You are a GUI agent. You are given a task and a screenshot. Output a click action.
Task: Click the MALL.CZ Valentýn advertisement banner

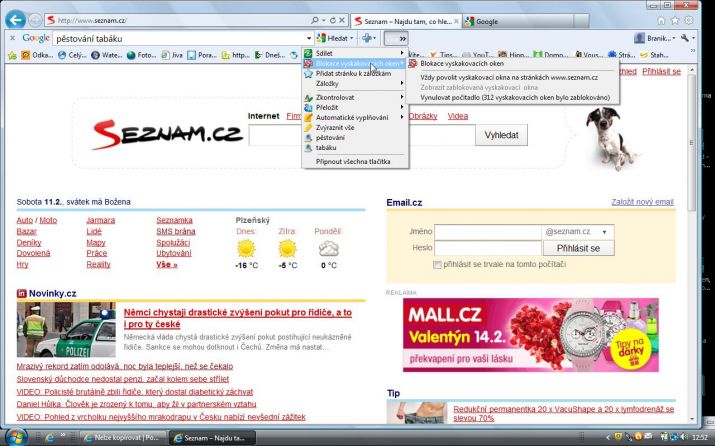(x=530, y=335)
